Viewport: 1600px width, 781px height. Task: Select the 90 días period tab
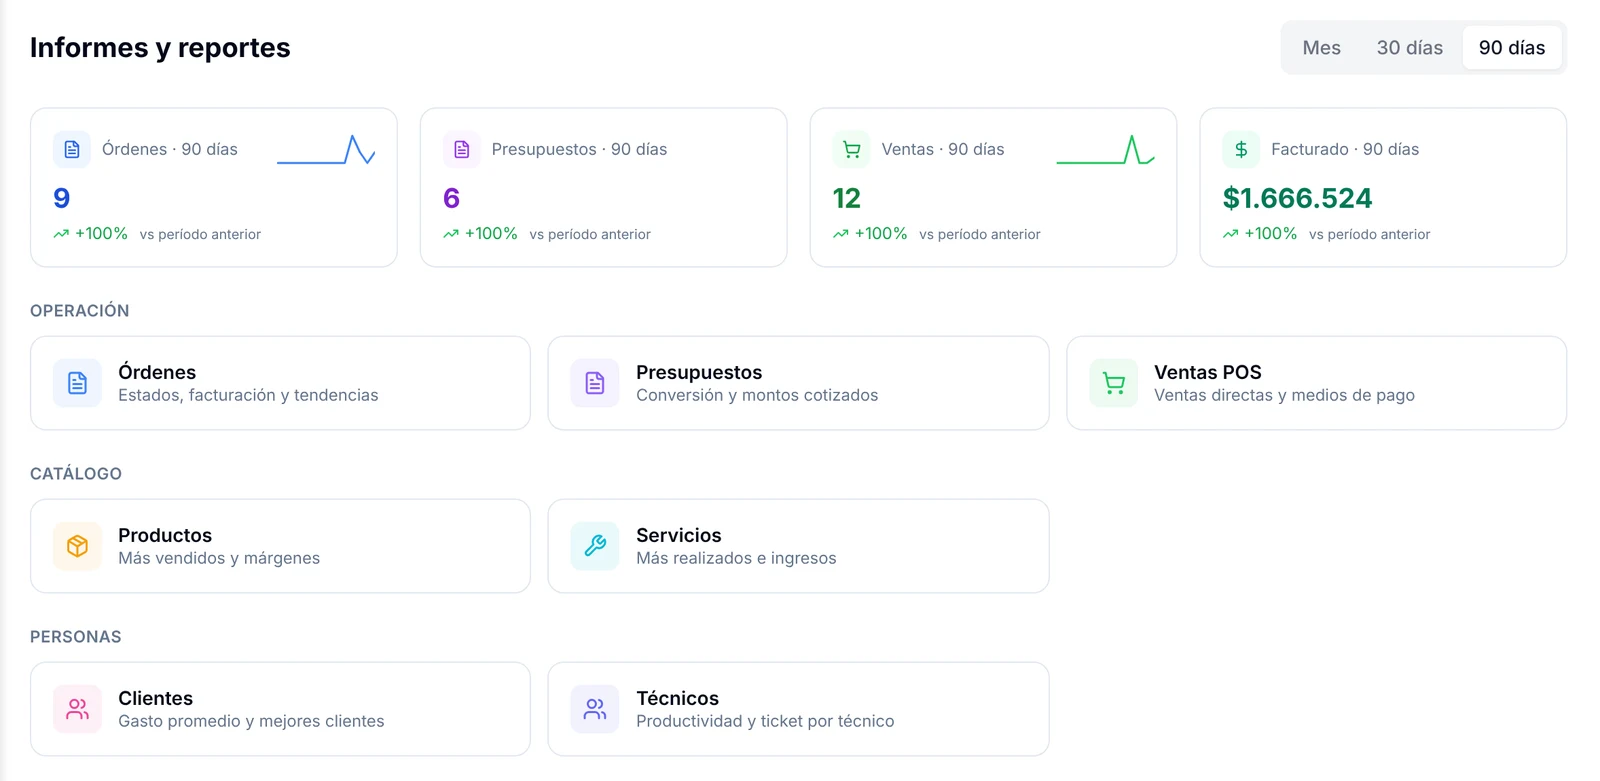(1511, 48)
